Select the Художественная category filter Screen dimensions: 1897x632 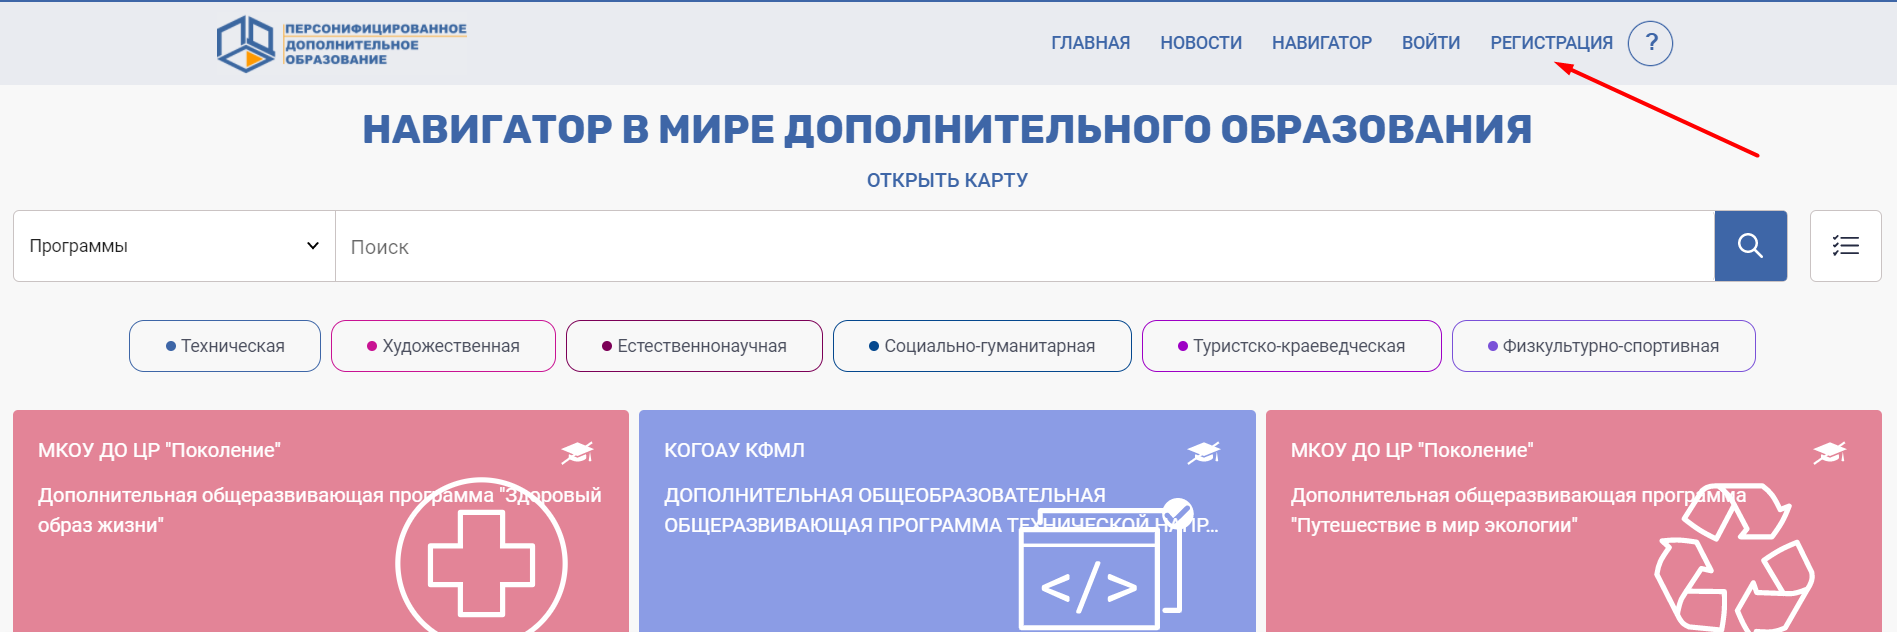pyautogui.click(x=443, y=346)
